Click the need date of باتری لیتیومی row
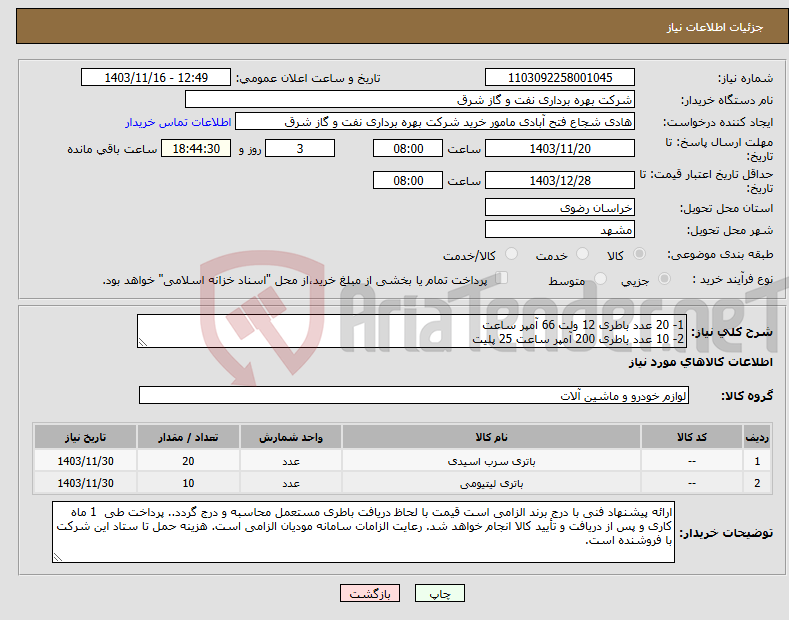 [x=86, y=483]
